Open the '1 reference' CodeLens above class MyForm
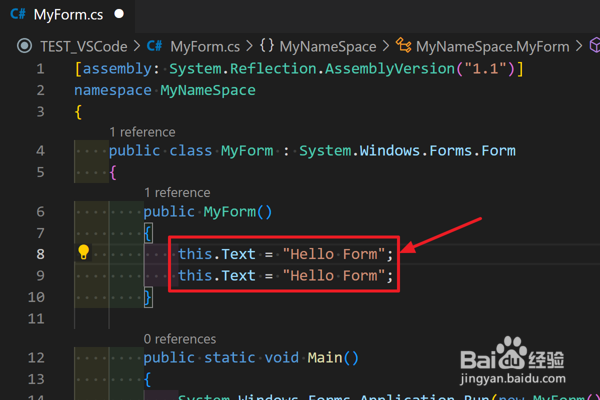Screen dimensions: 600x400 click(x=142, y=132)
